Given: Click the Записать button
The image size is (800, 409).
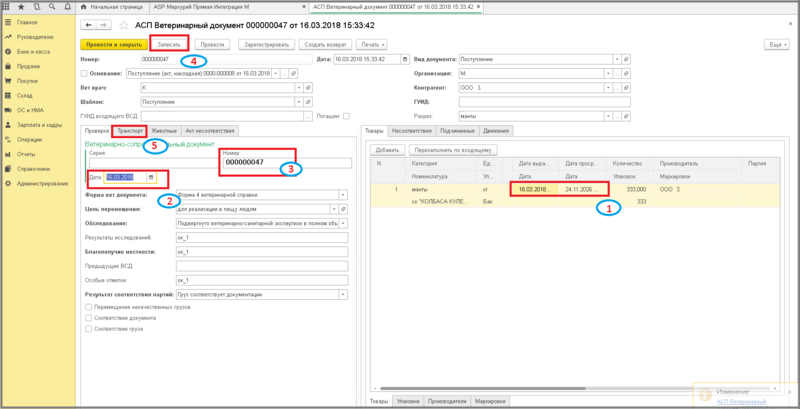Looking at the screenshot, I should click(168, 44).
